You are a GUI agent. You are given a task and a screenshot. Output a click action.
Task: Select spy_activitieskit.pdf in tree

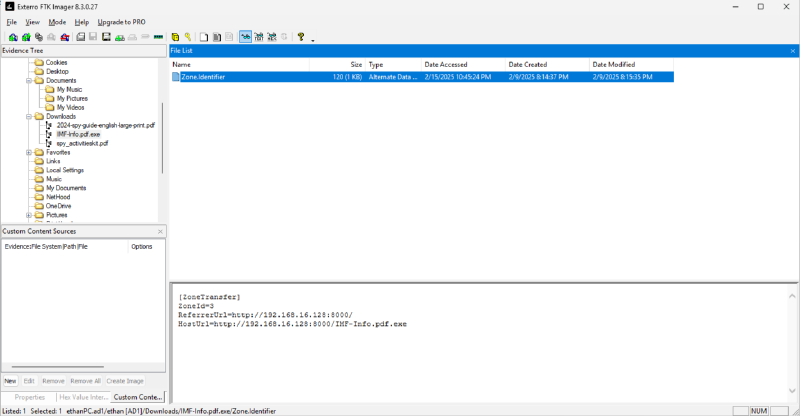(x=82, y=143)
